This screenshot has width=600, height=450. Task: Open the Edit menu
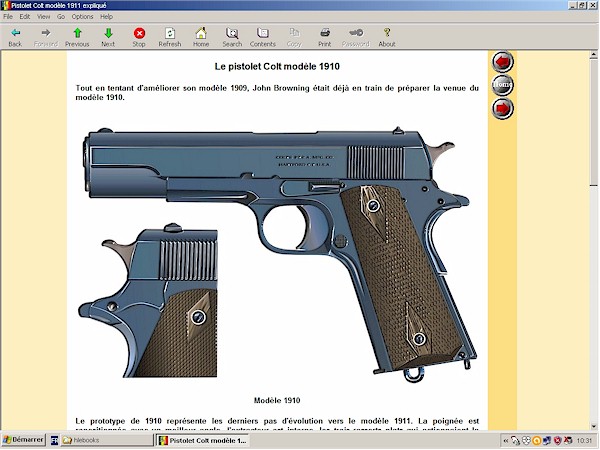coord(24,16)
